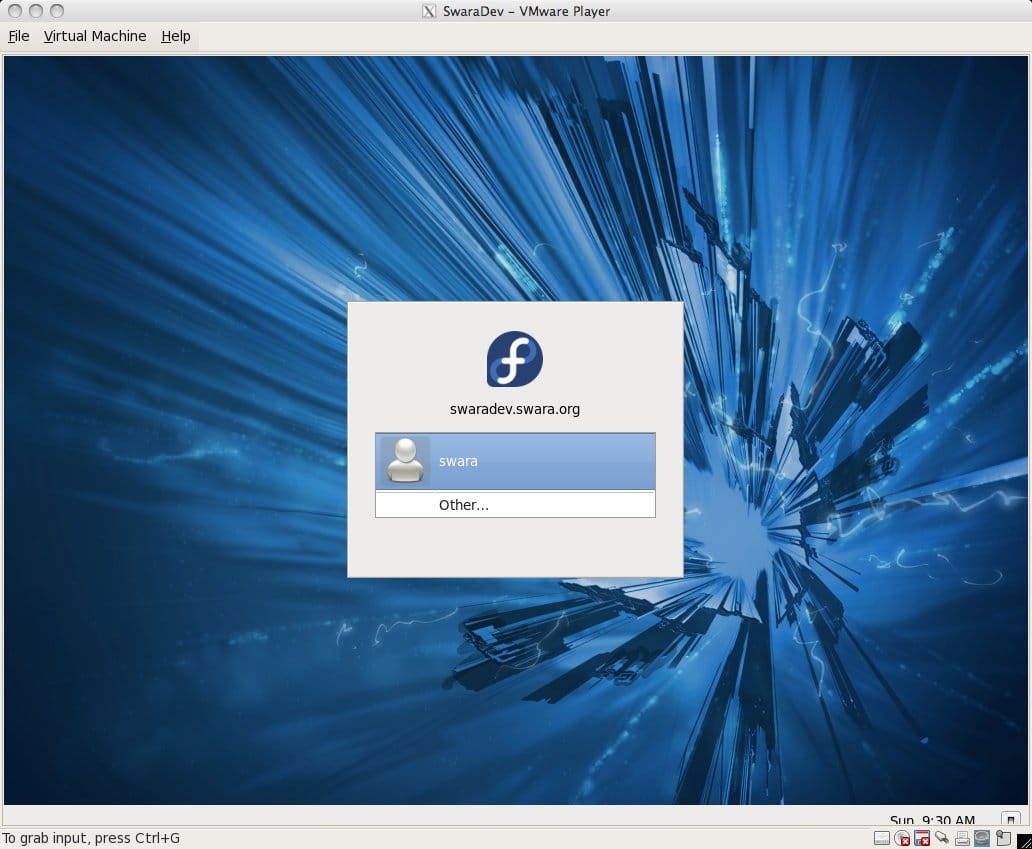This screenshot has width=1032, height=849.
Task: Click the power icon near the clock
Action: pos(1010,818)
